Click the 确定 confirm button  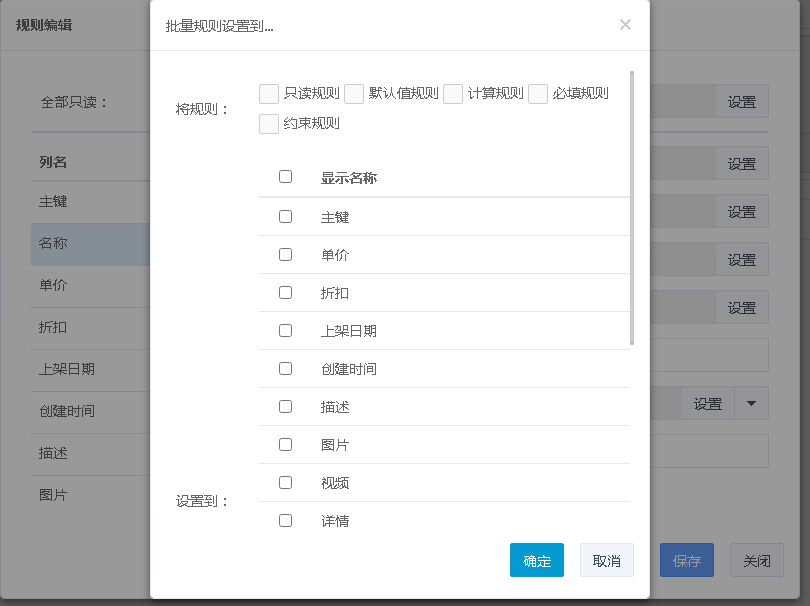tap(537, 561)
